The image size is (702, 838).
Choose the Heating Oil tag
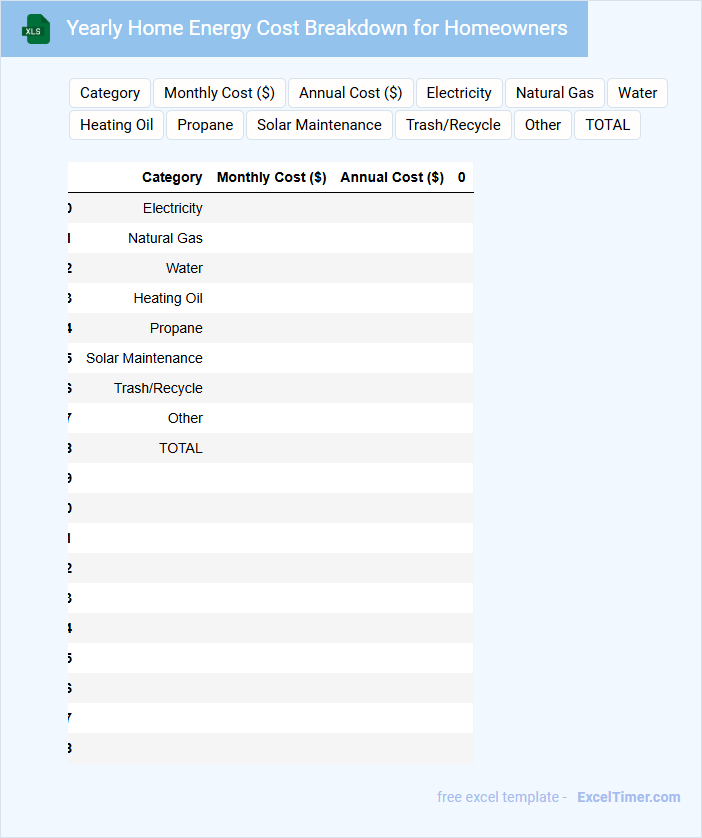pos(116,125)
